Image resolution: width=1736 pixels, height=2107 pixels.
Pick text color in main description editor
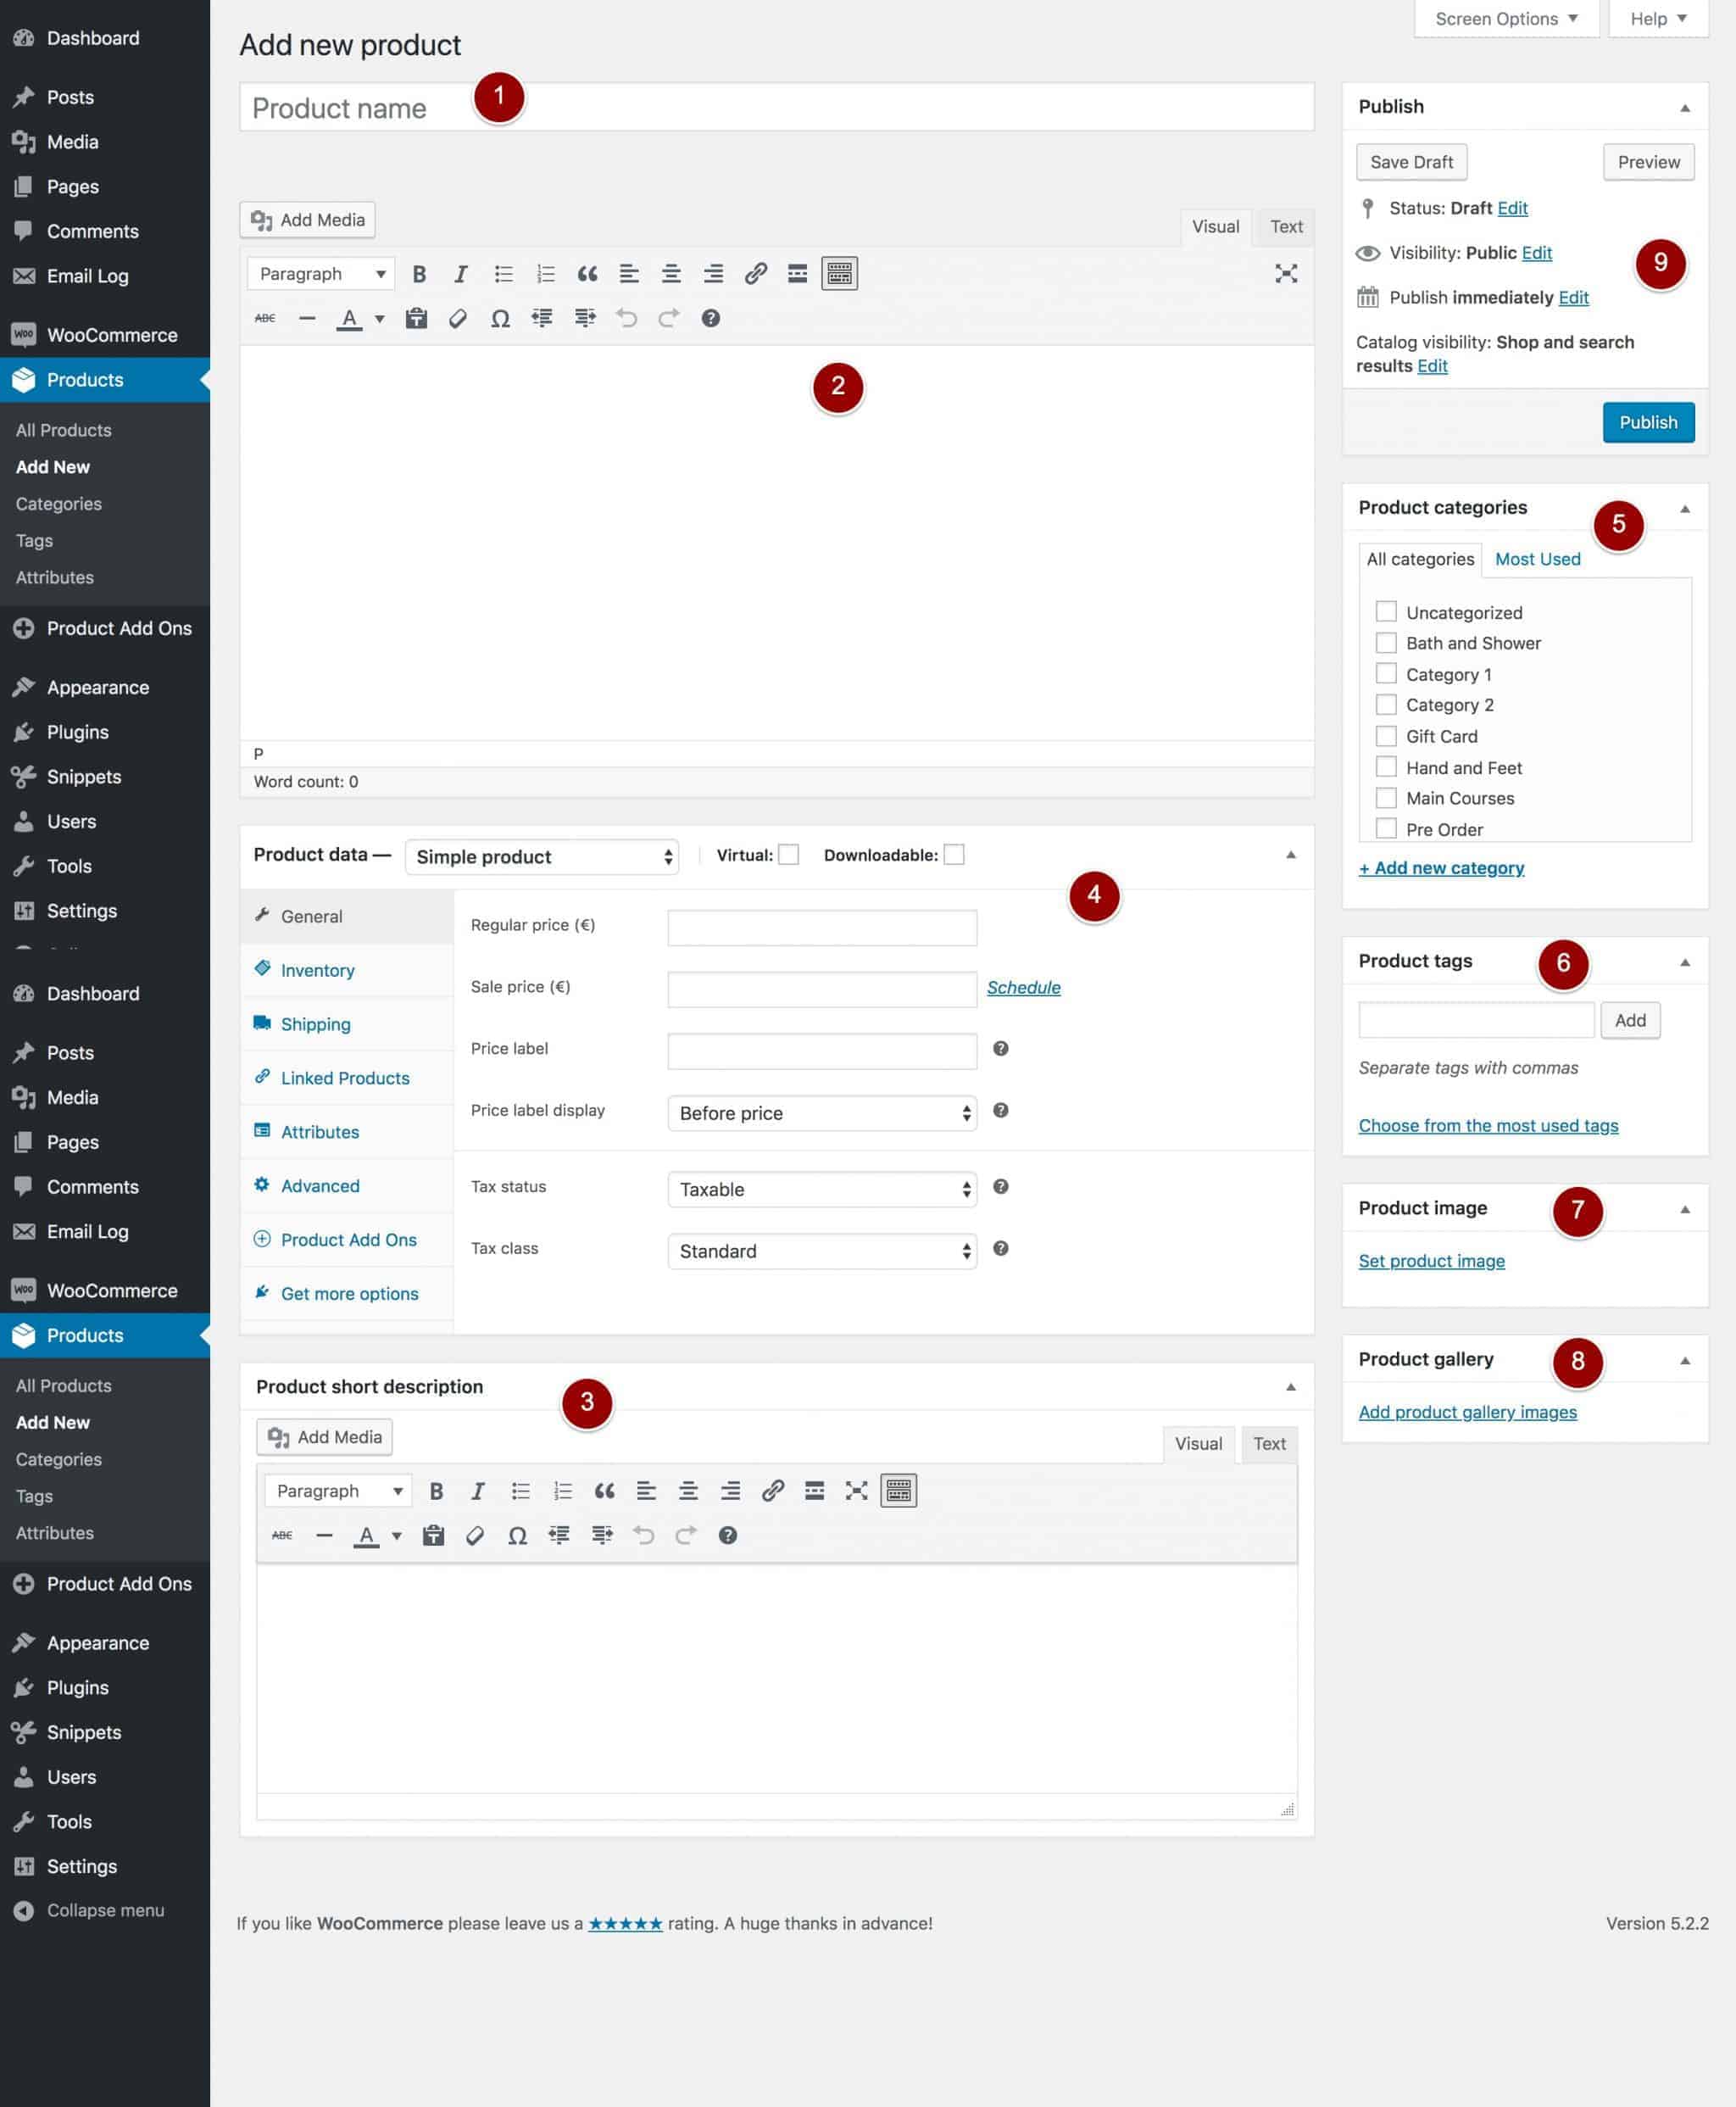349,318
